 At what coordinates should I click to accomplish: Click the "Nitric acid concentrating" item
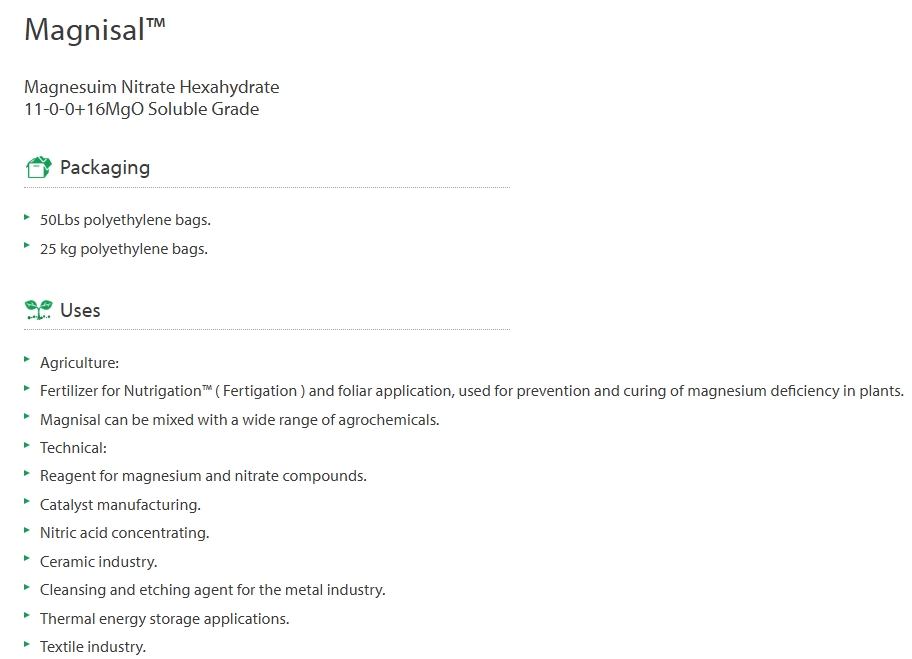tap(124, 533)
